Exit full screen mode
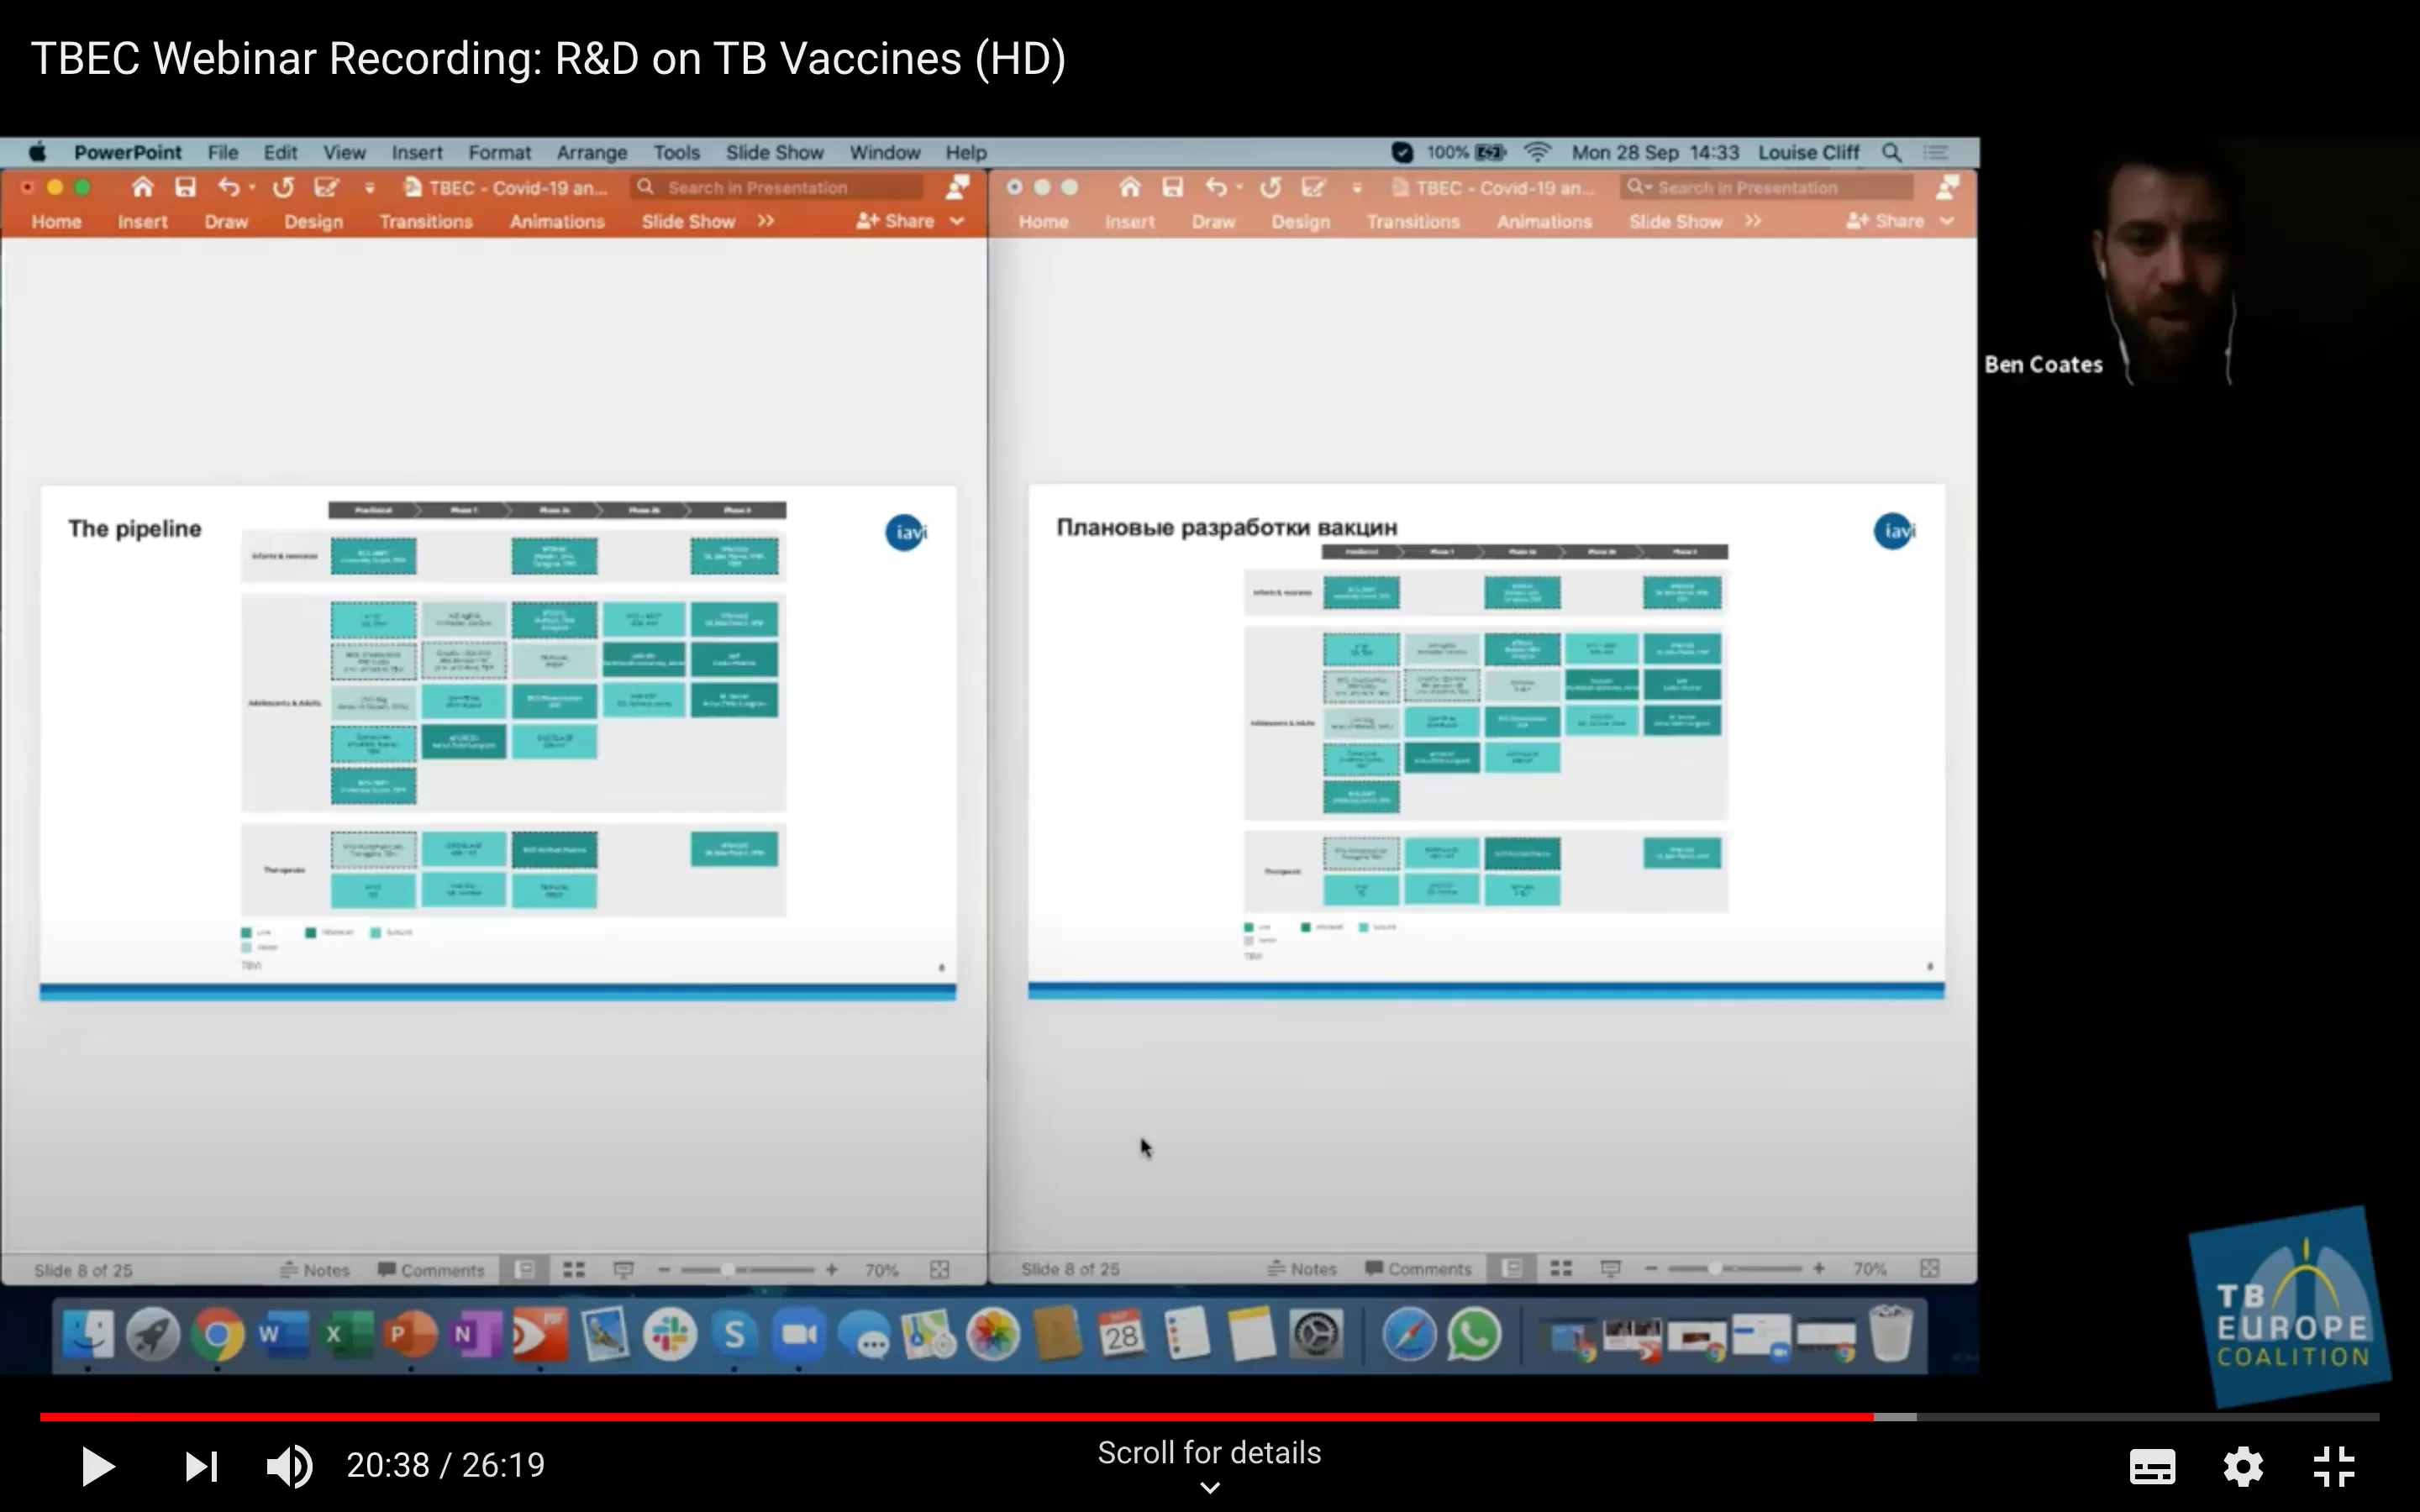 click(2334, 1466)
